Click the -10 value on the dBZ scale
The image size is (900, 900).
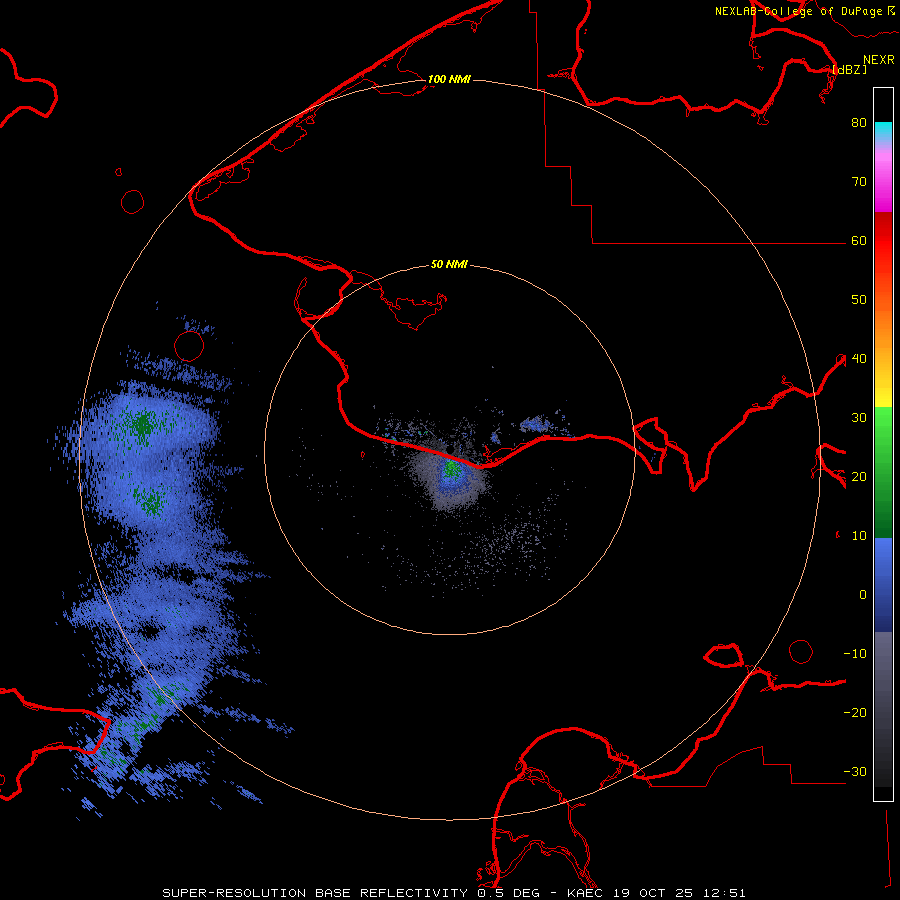(855, 654)
